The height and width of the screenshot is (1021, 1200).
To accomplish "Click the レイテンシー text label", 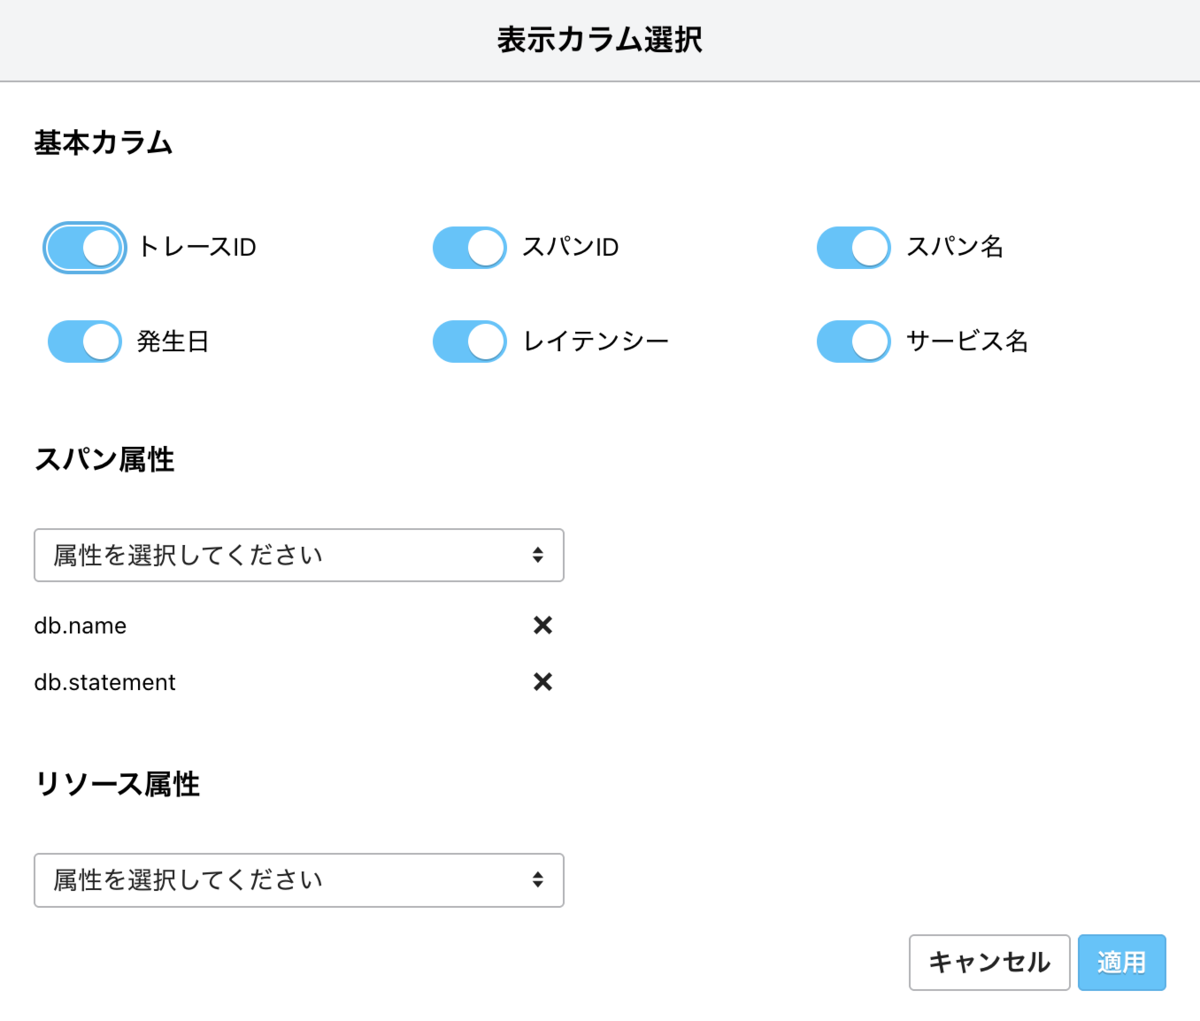I will (596, 342).
